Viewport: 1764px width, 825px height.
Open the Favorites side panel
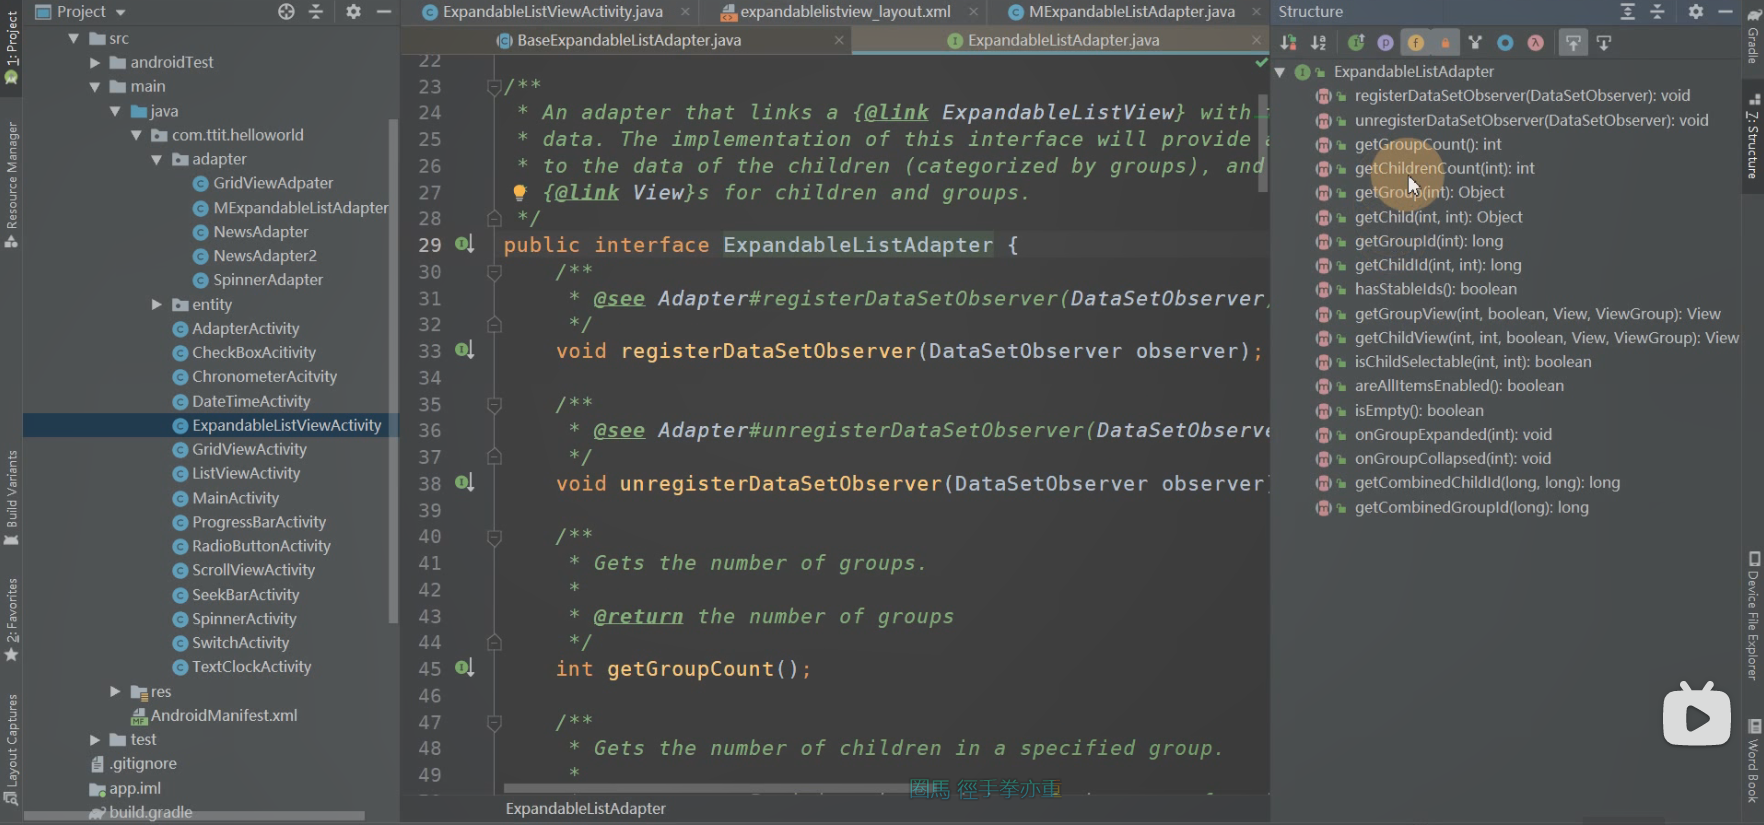(x=11, y=620)
